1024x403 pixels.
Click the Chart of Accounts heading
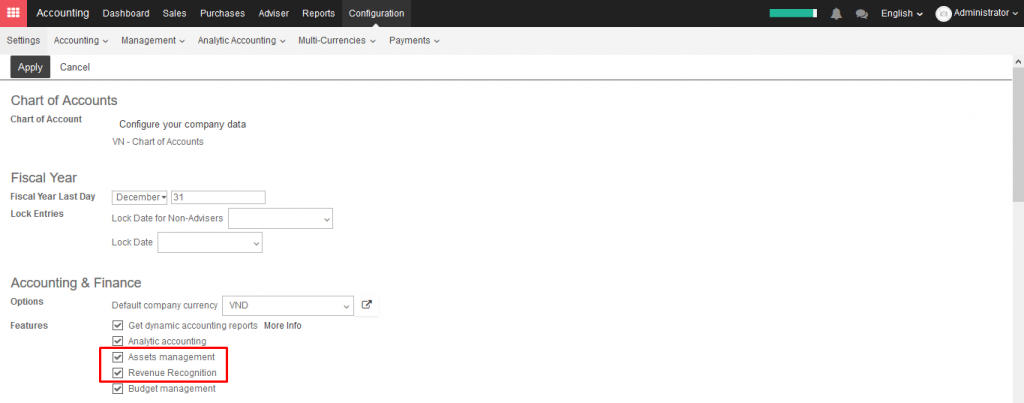[64, 101]
